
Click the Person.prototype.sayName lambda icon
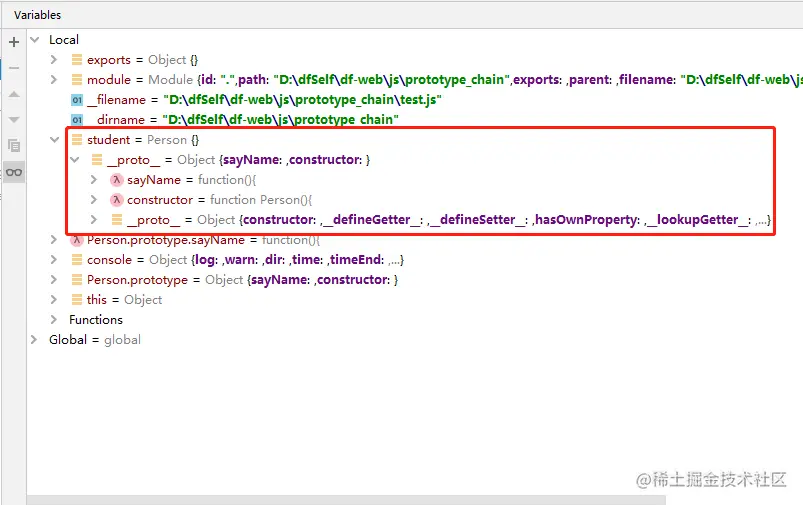click(77, 240)
